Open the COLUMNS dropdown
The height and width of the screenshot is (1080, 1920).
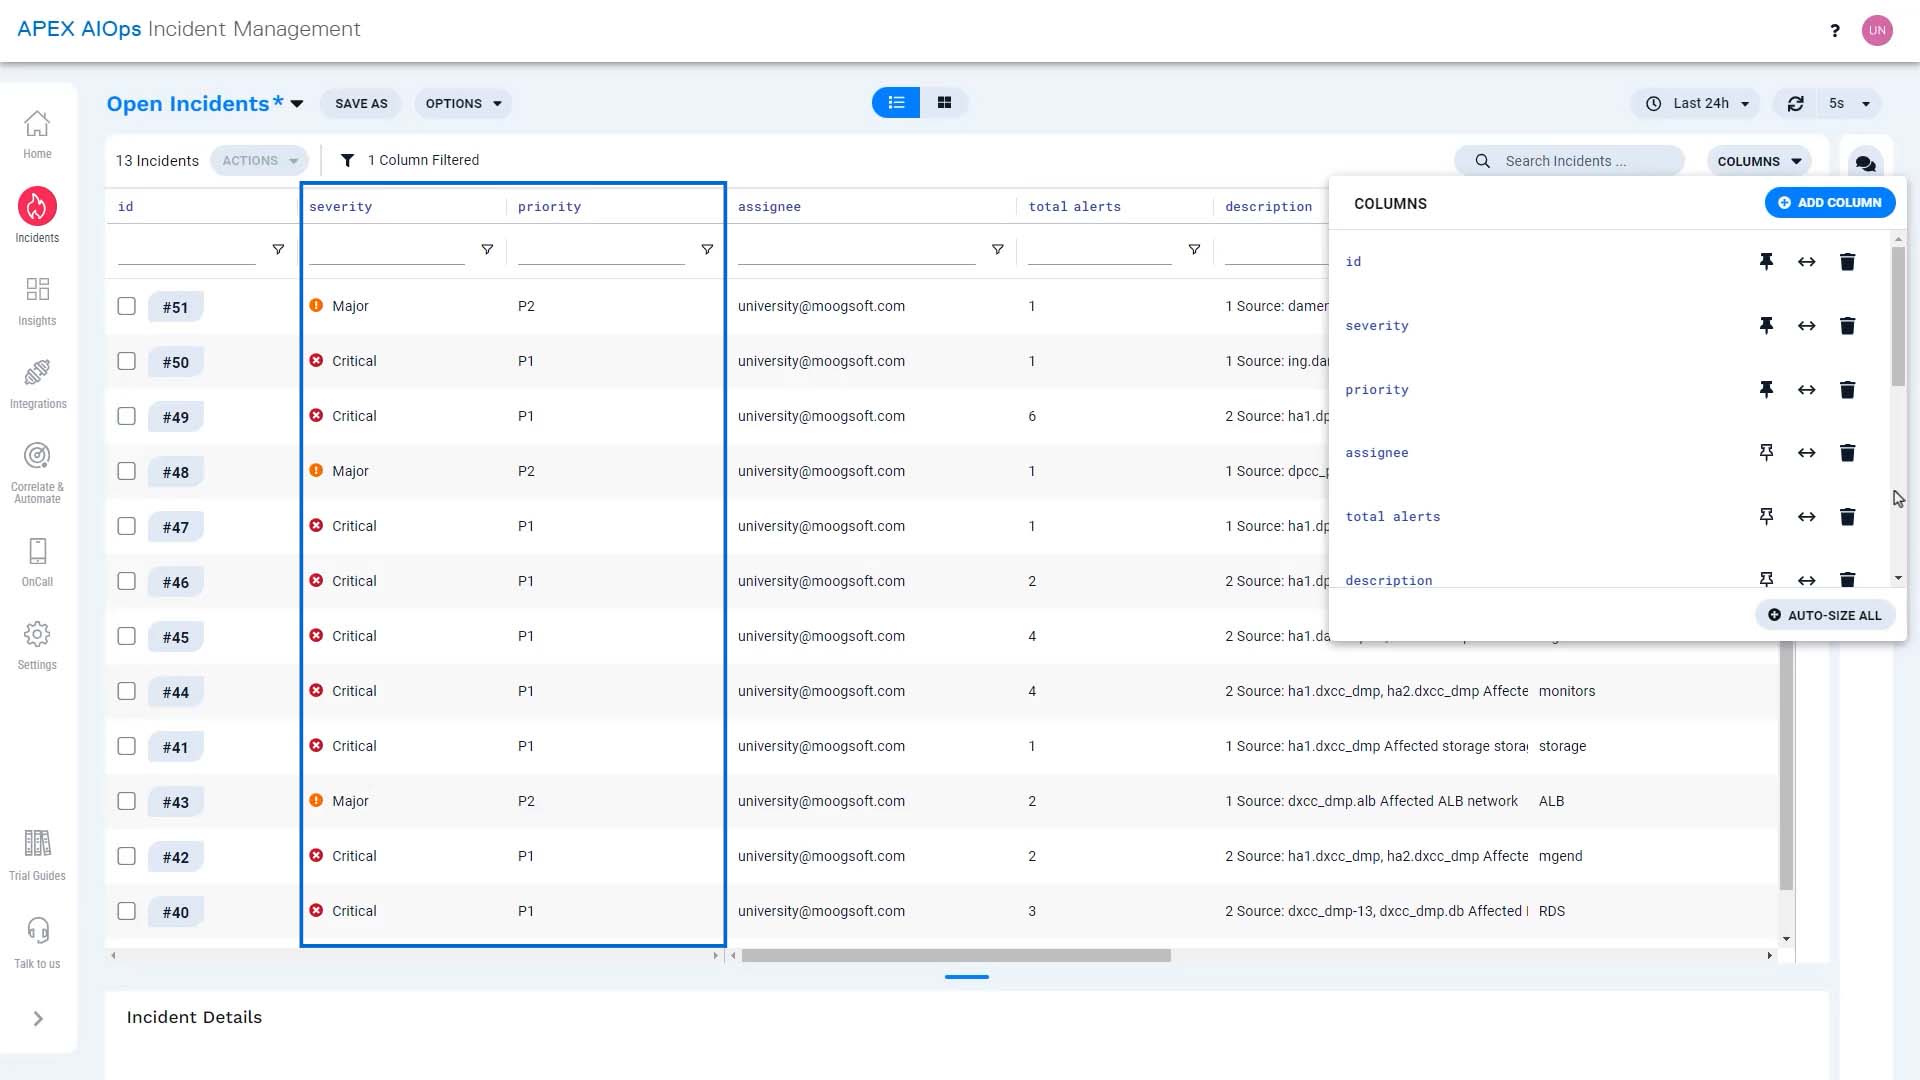click(x=1758, y=162)
